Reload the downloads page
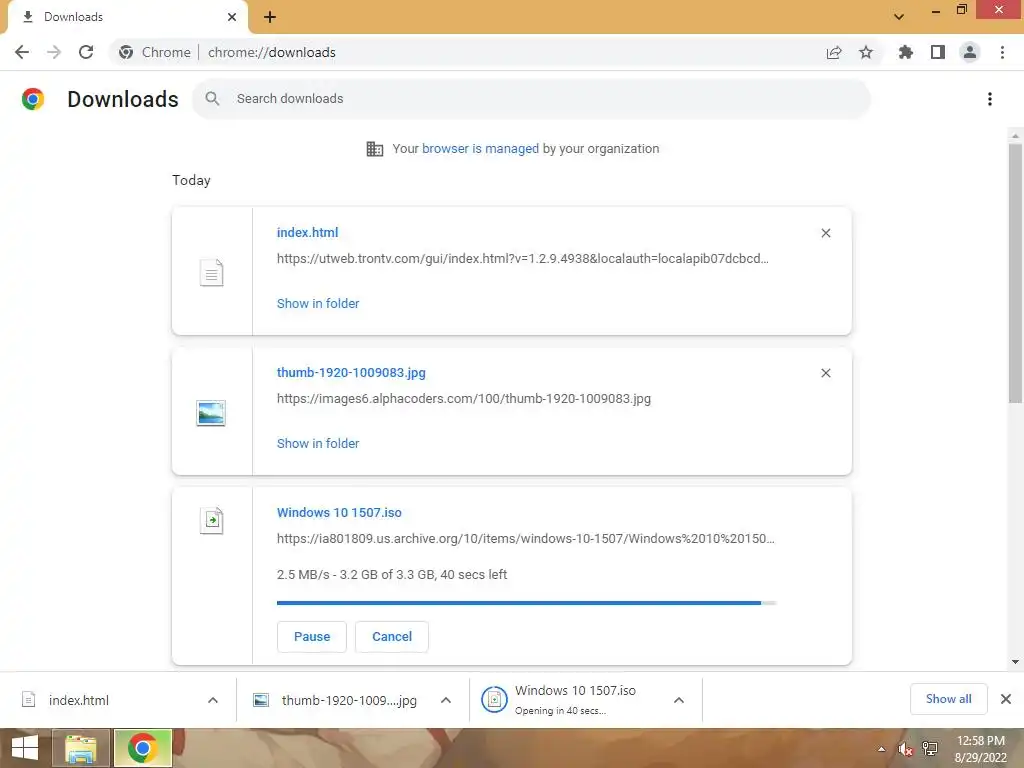The width and height of the screenshot is (1024, 768). (86, 52)
